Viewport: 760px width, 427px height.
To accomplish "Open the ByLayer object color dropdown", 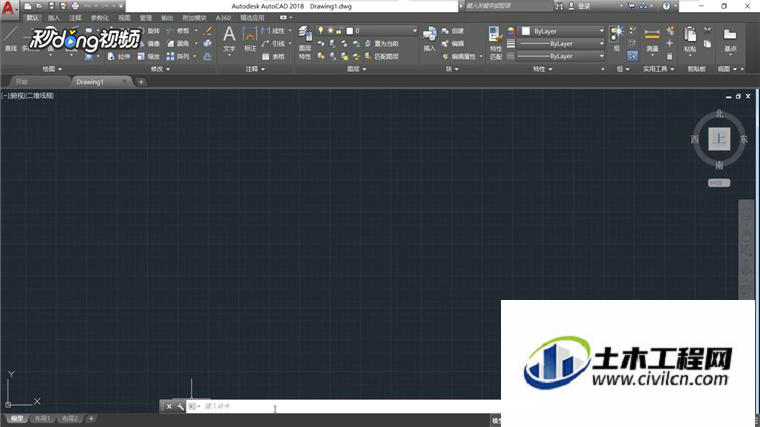I will click(x=602, y=31).
